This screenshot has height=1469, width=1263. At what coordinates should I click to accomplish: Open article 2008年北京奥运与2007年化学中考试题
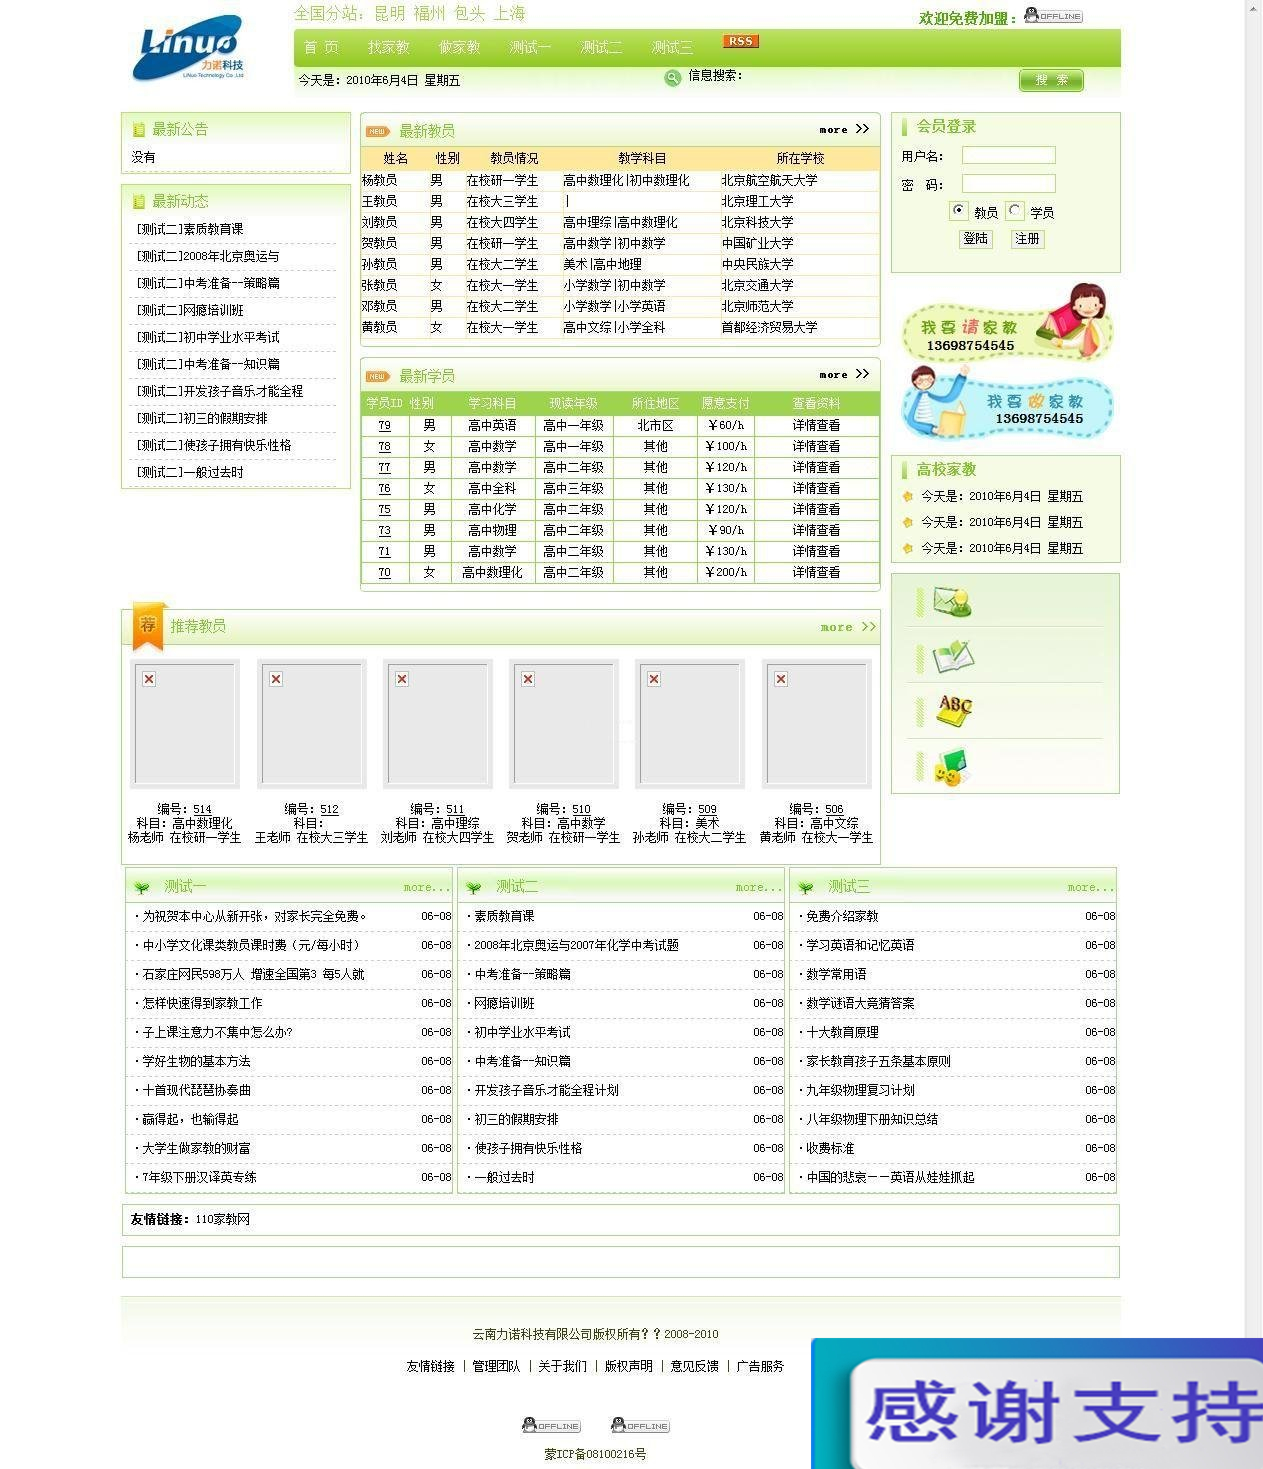576,945
